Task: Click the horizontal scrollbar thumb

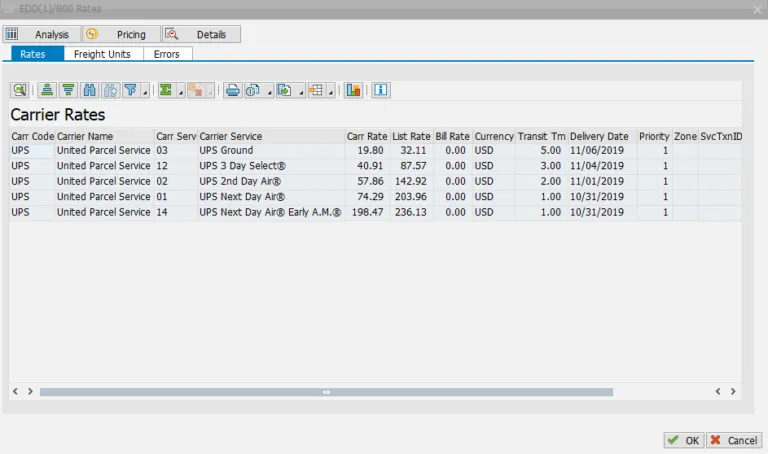Action: tap(326, 392)
